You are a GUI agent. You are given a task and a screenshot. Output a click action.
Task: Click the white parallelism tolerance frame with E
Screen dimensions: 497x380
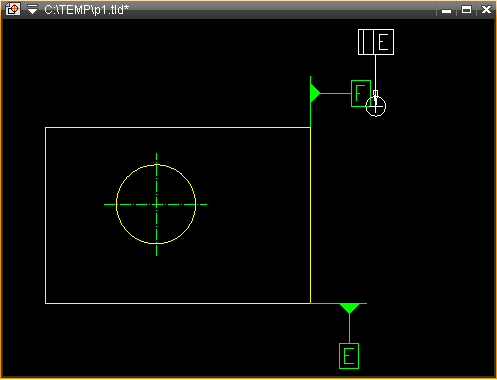(x=376, y=42)
